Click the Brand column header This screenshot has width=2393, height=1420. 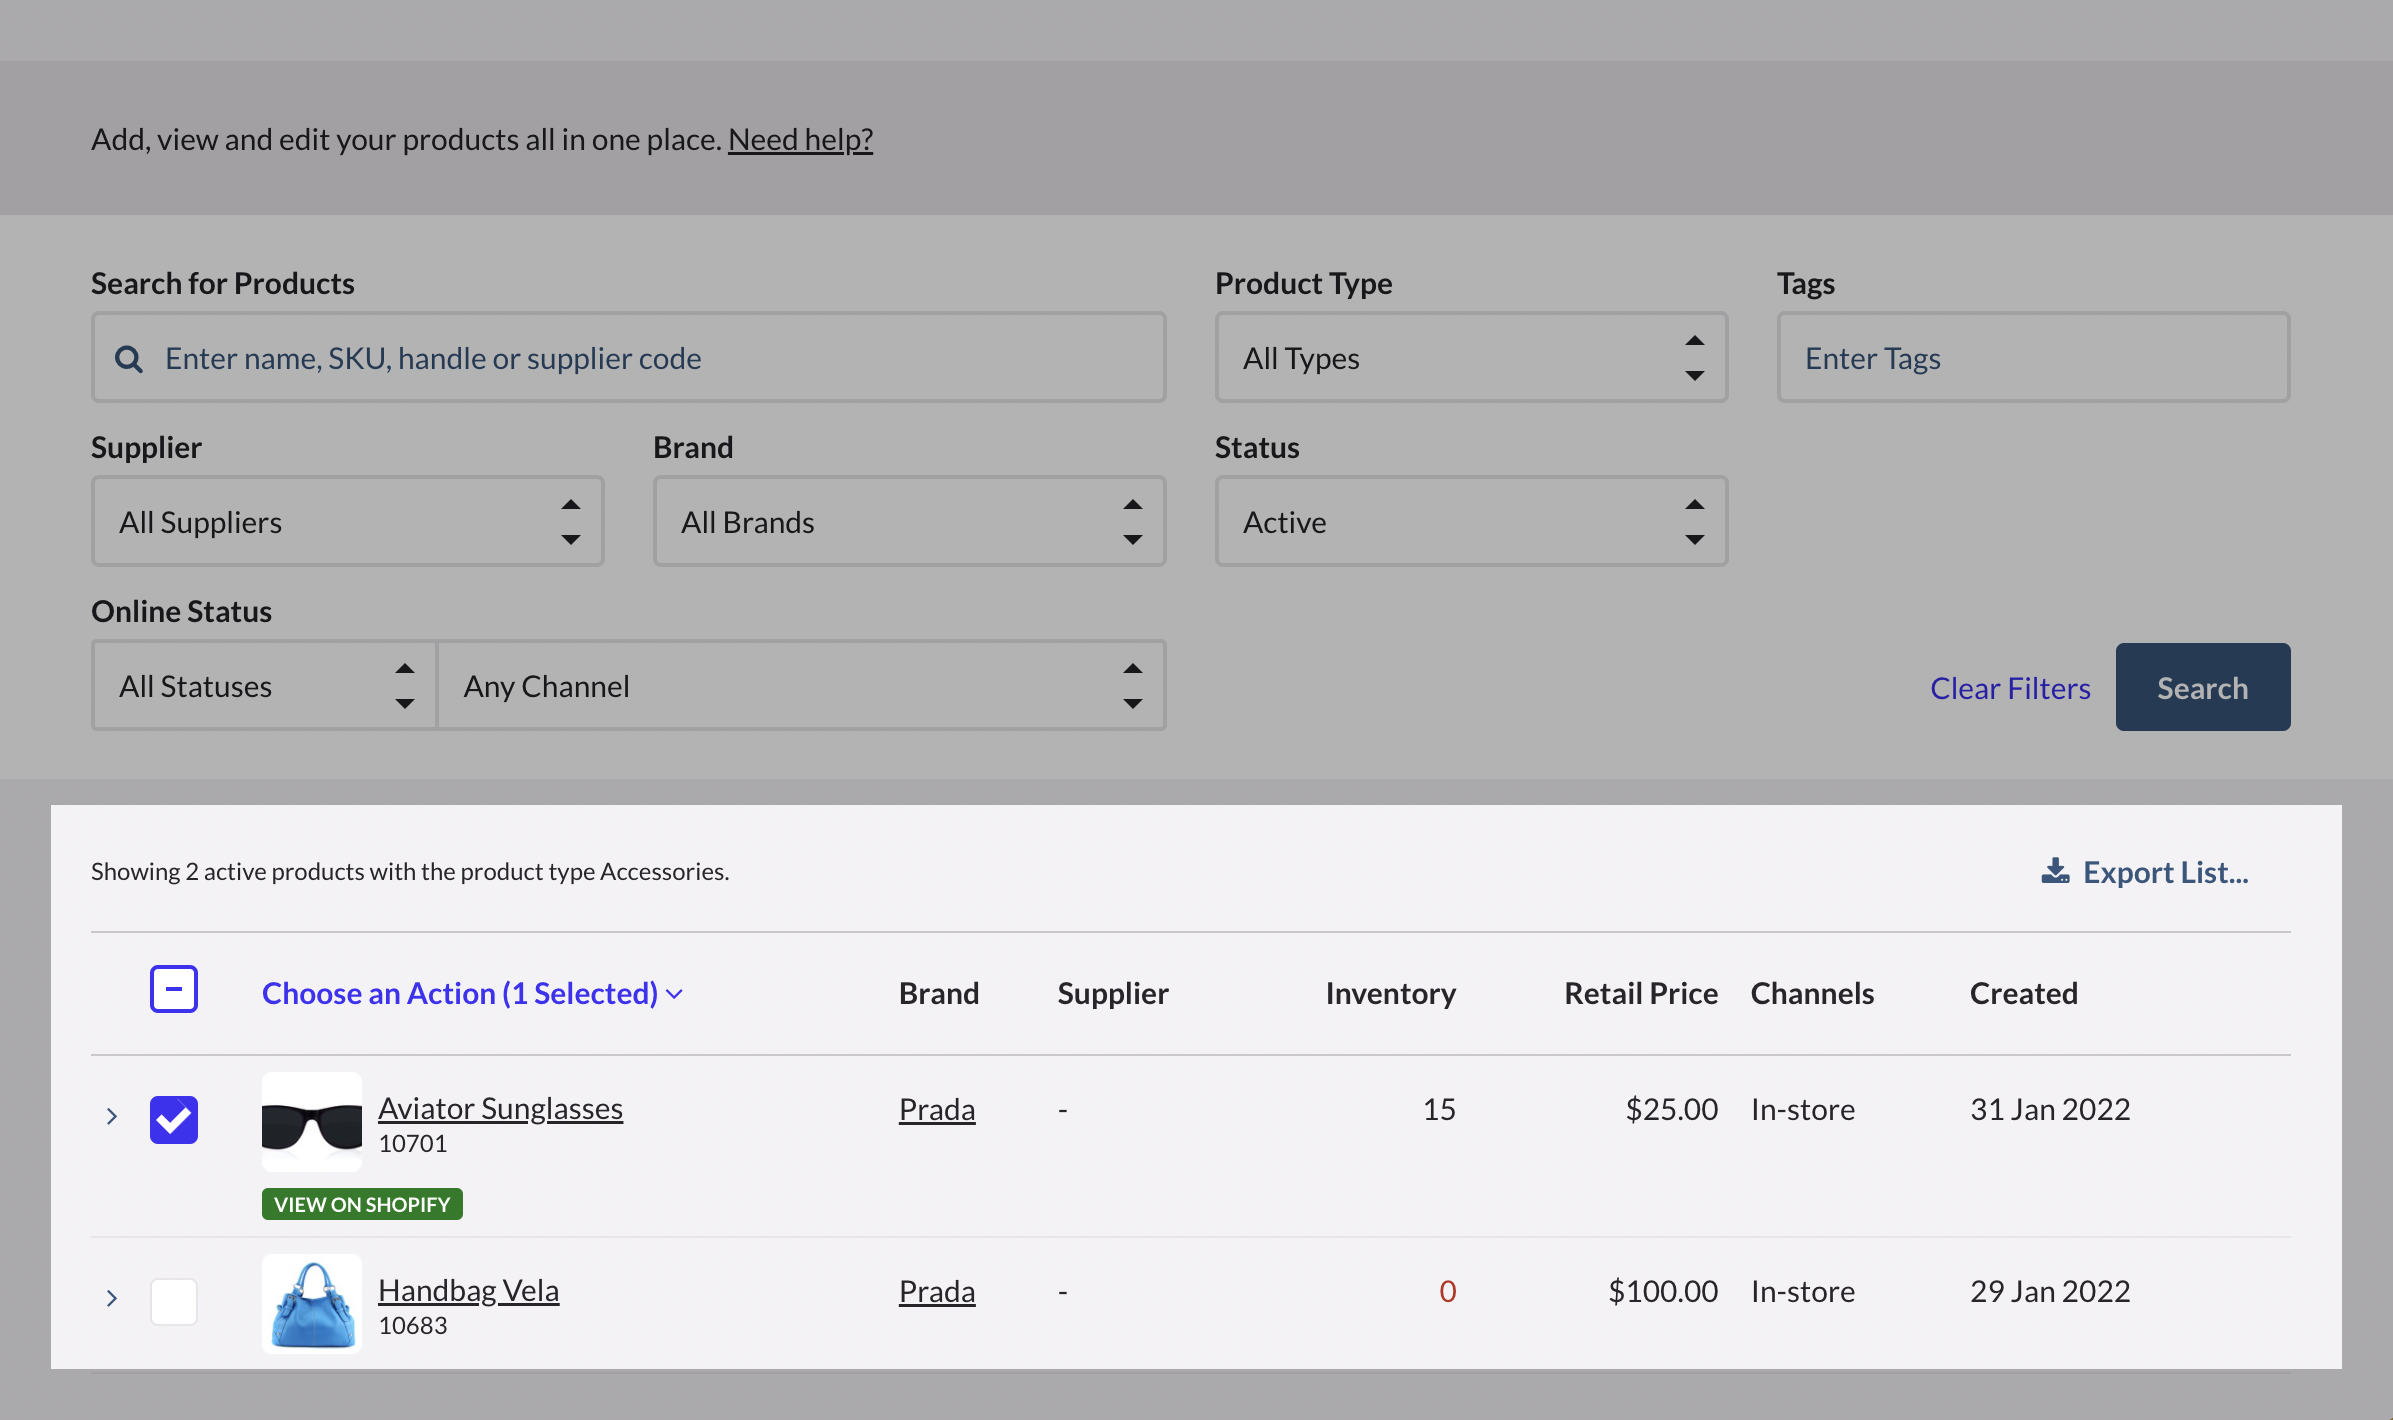point(939,993)
